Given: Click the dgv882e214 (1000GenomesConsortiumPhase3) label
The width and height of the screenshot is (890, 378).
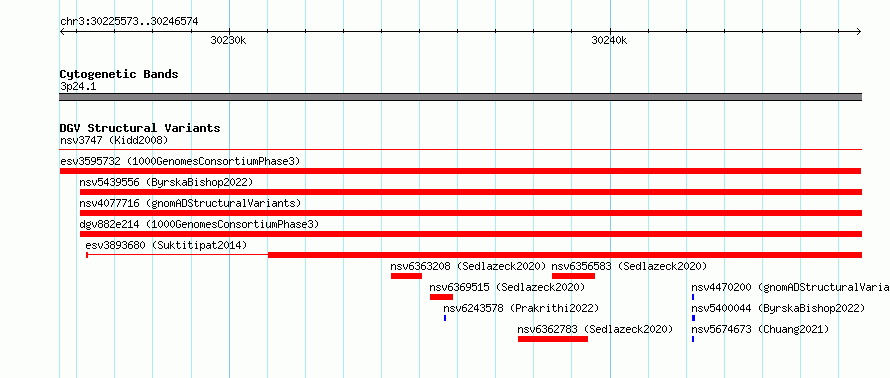Looking at the screenshot, I should tap(199, 224).
